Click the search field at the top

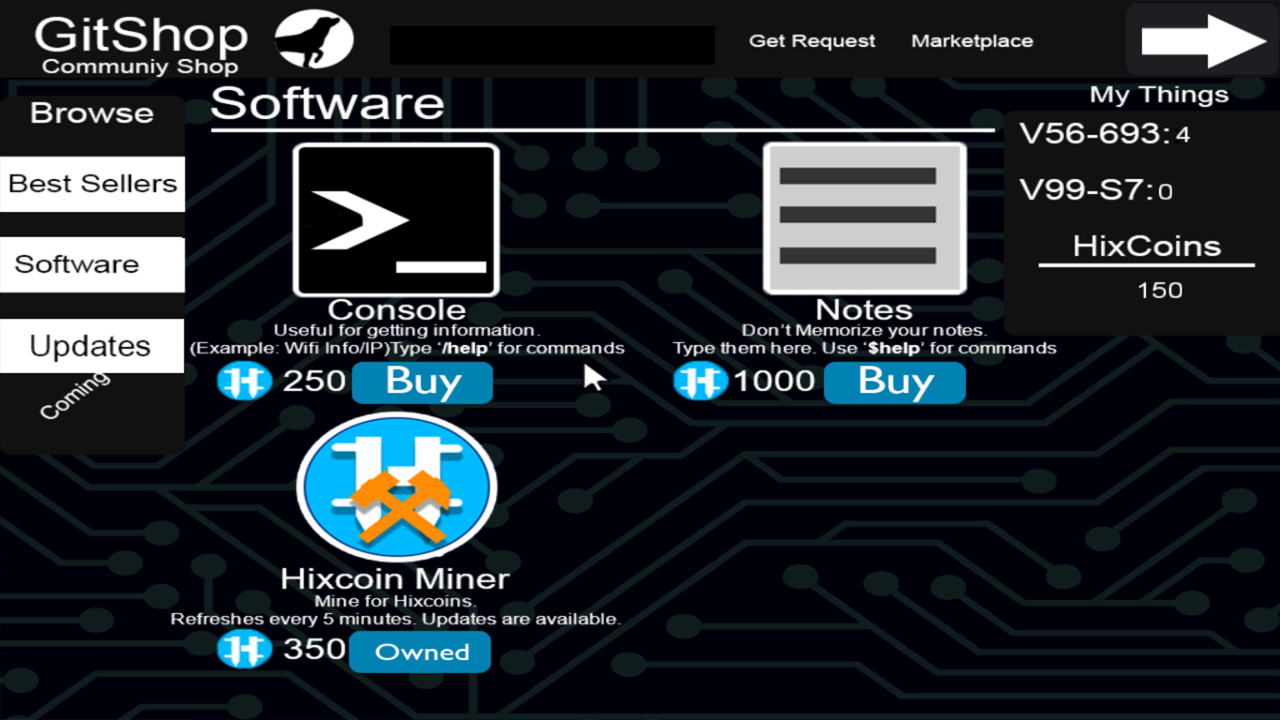click(x=552, y=44)
